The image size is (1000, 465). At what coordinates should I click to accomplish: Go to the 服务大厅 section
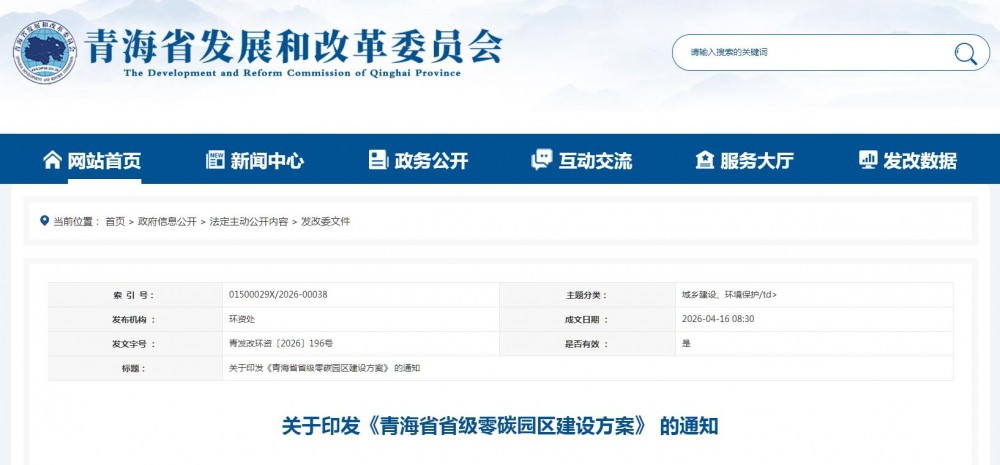pos(757,161)
